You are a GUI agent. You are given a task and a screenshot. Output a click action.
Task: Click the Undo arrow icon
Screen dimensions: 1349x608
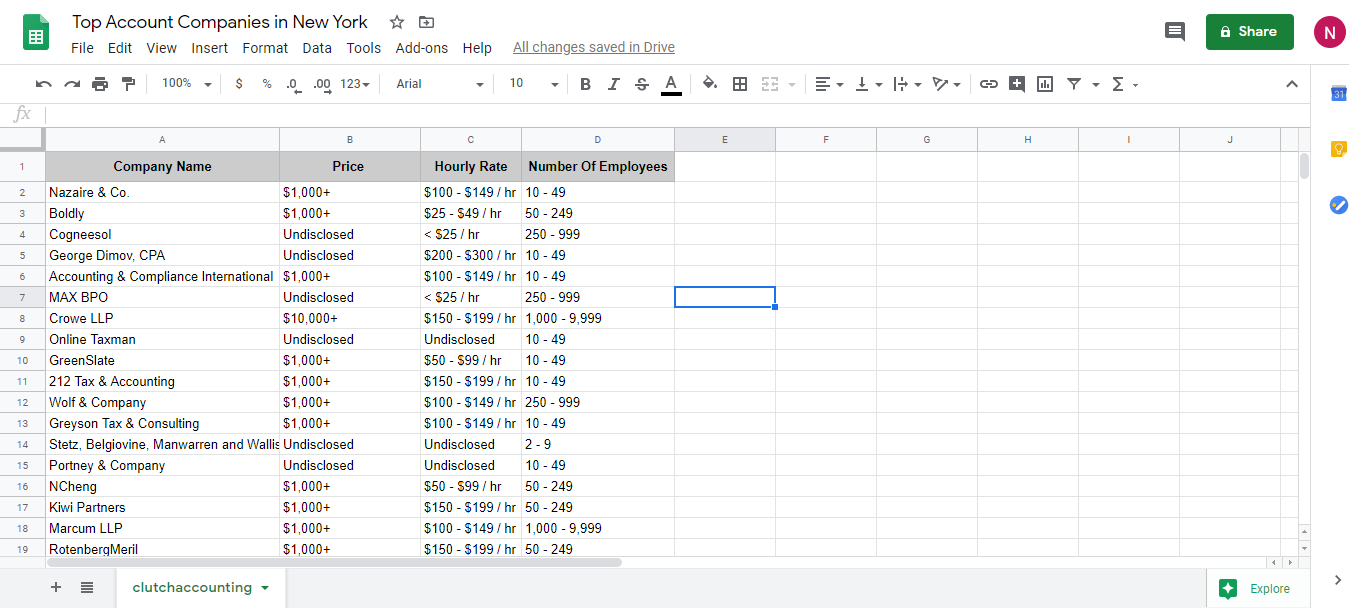point(44,84)
